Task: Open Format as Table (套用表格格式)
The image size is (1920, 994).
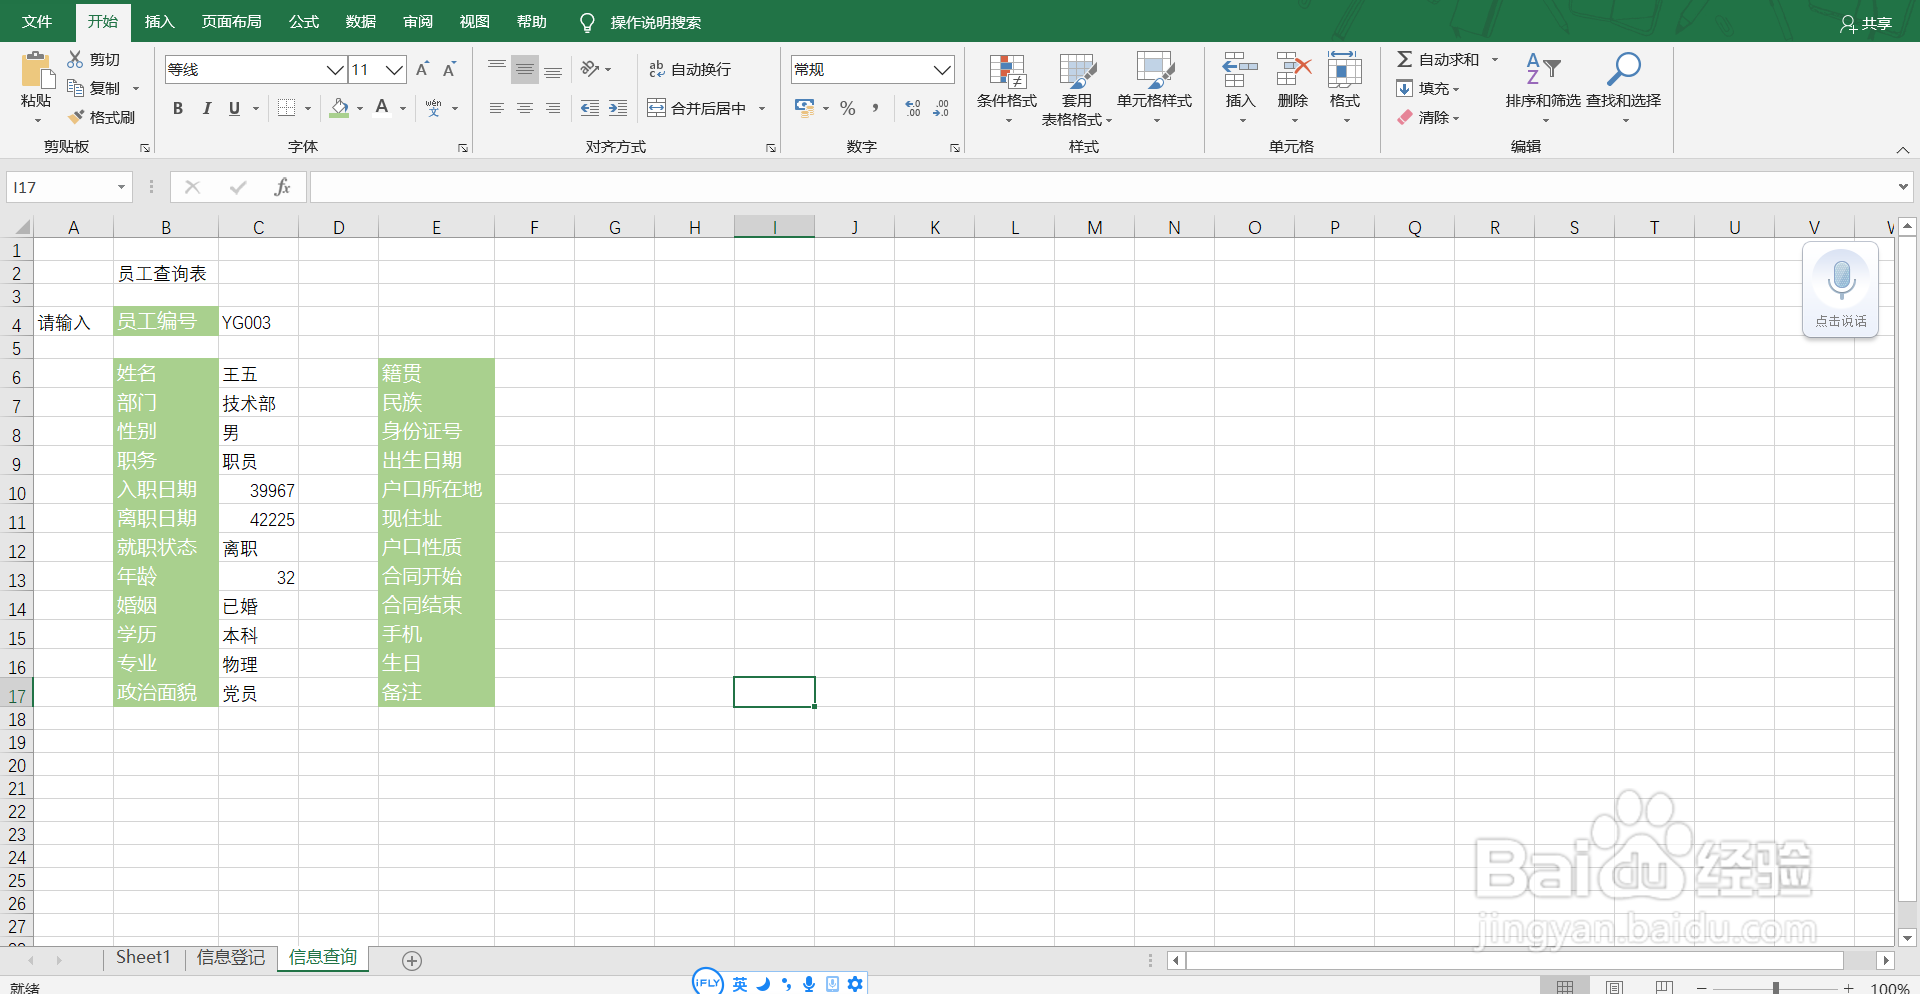Action: point(1077,88)
